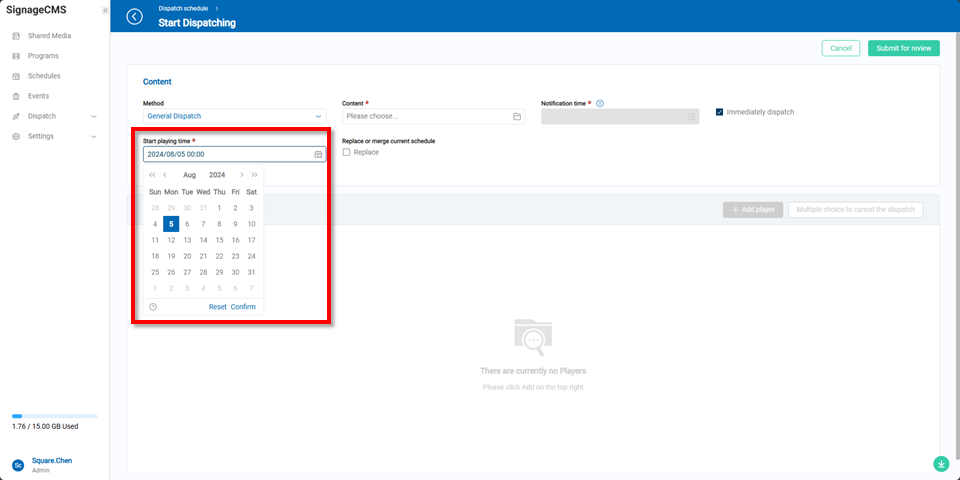This screenshot has width=960, height=480.
Task: Uncheck Immediately dispatch checkbox
Action: (720, 112)
